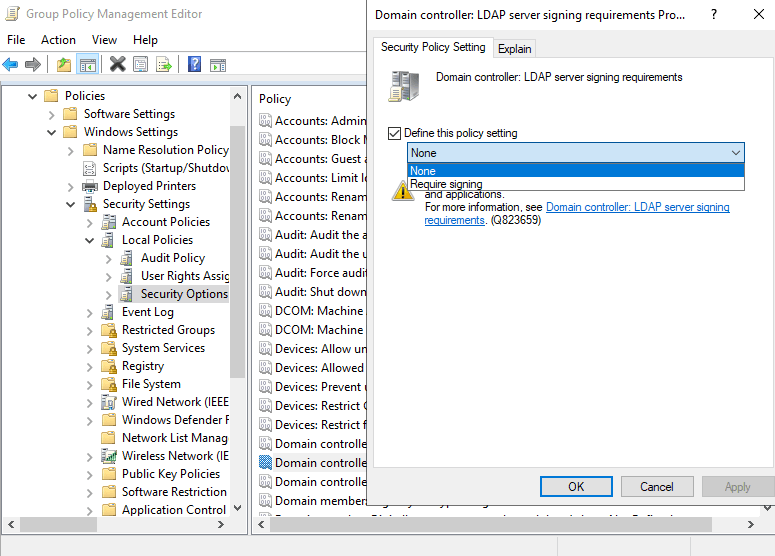Click the Back arrow toolbar icon
The height and width of the screenshot is (556, 775).
[10, 64]
